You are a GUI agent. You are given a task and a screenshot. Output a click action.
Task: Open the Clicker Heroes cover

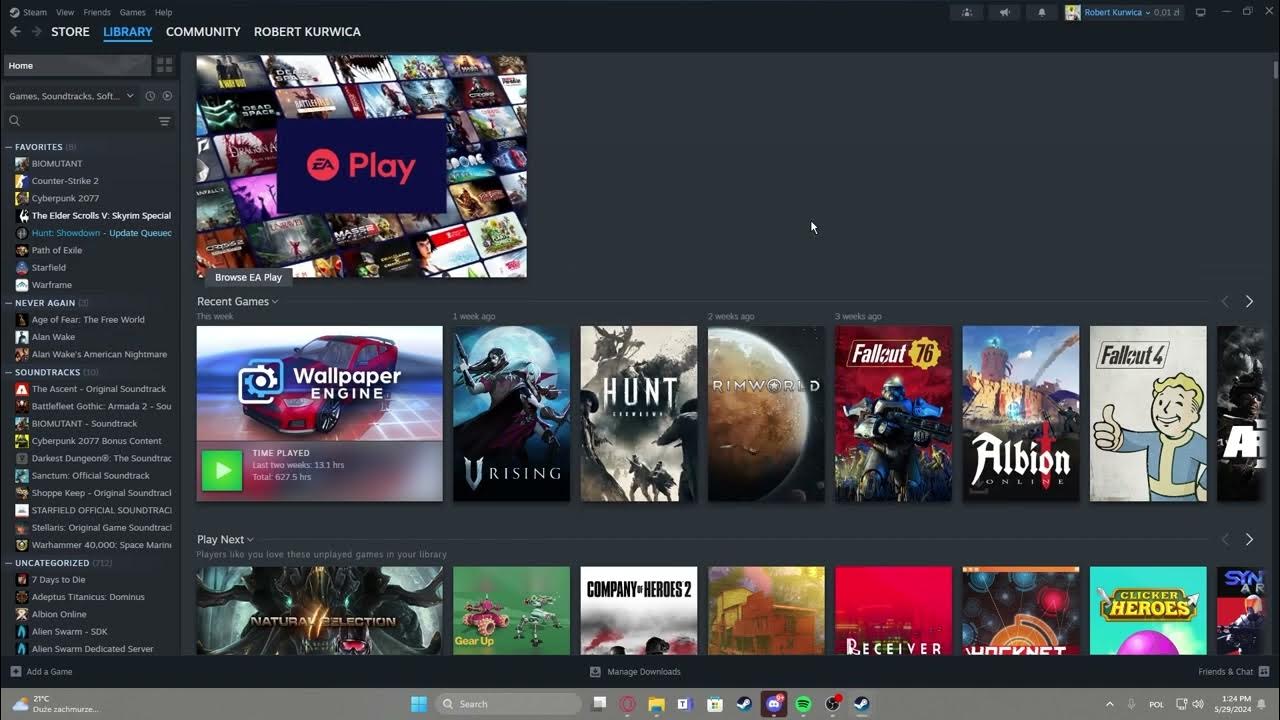[1148, 611]
